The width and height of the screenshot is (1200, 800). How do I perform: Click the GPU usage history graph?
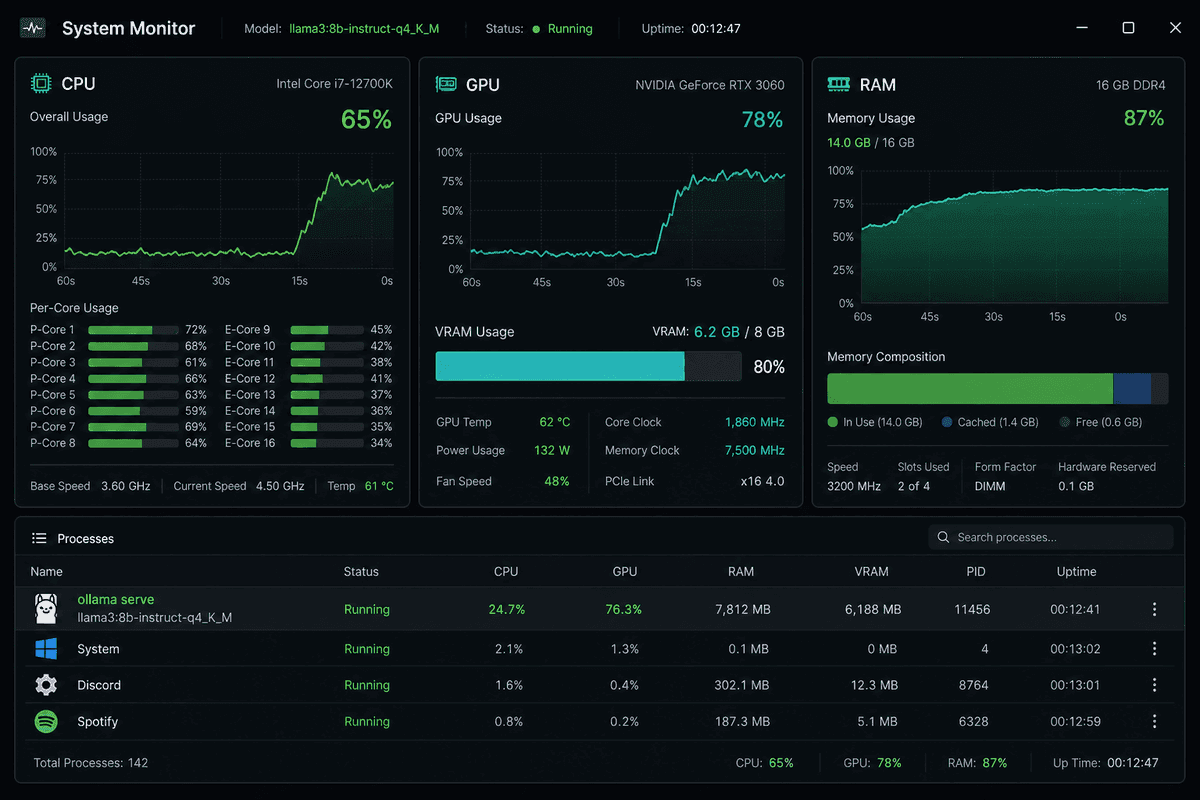pyautogui.click(x=627, y=211)
